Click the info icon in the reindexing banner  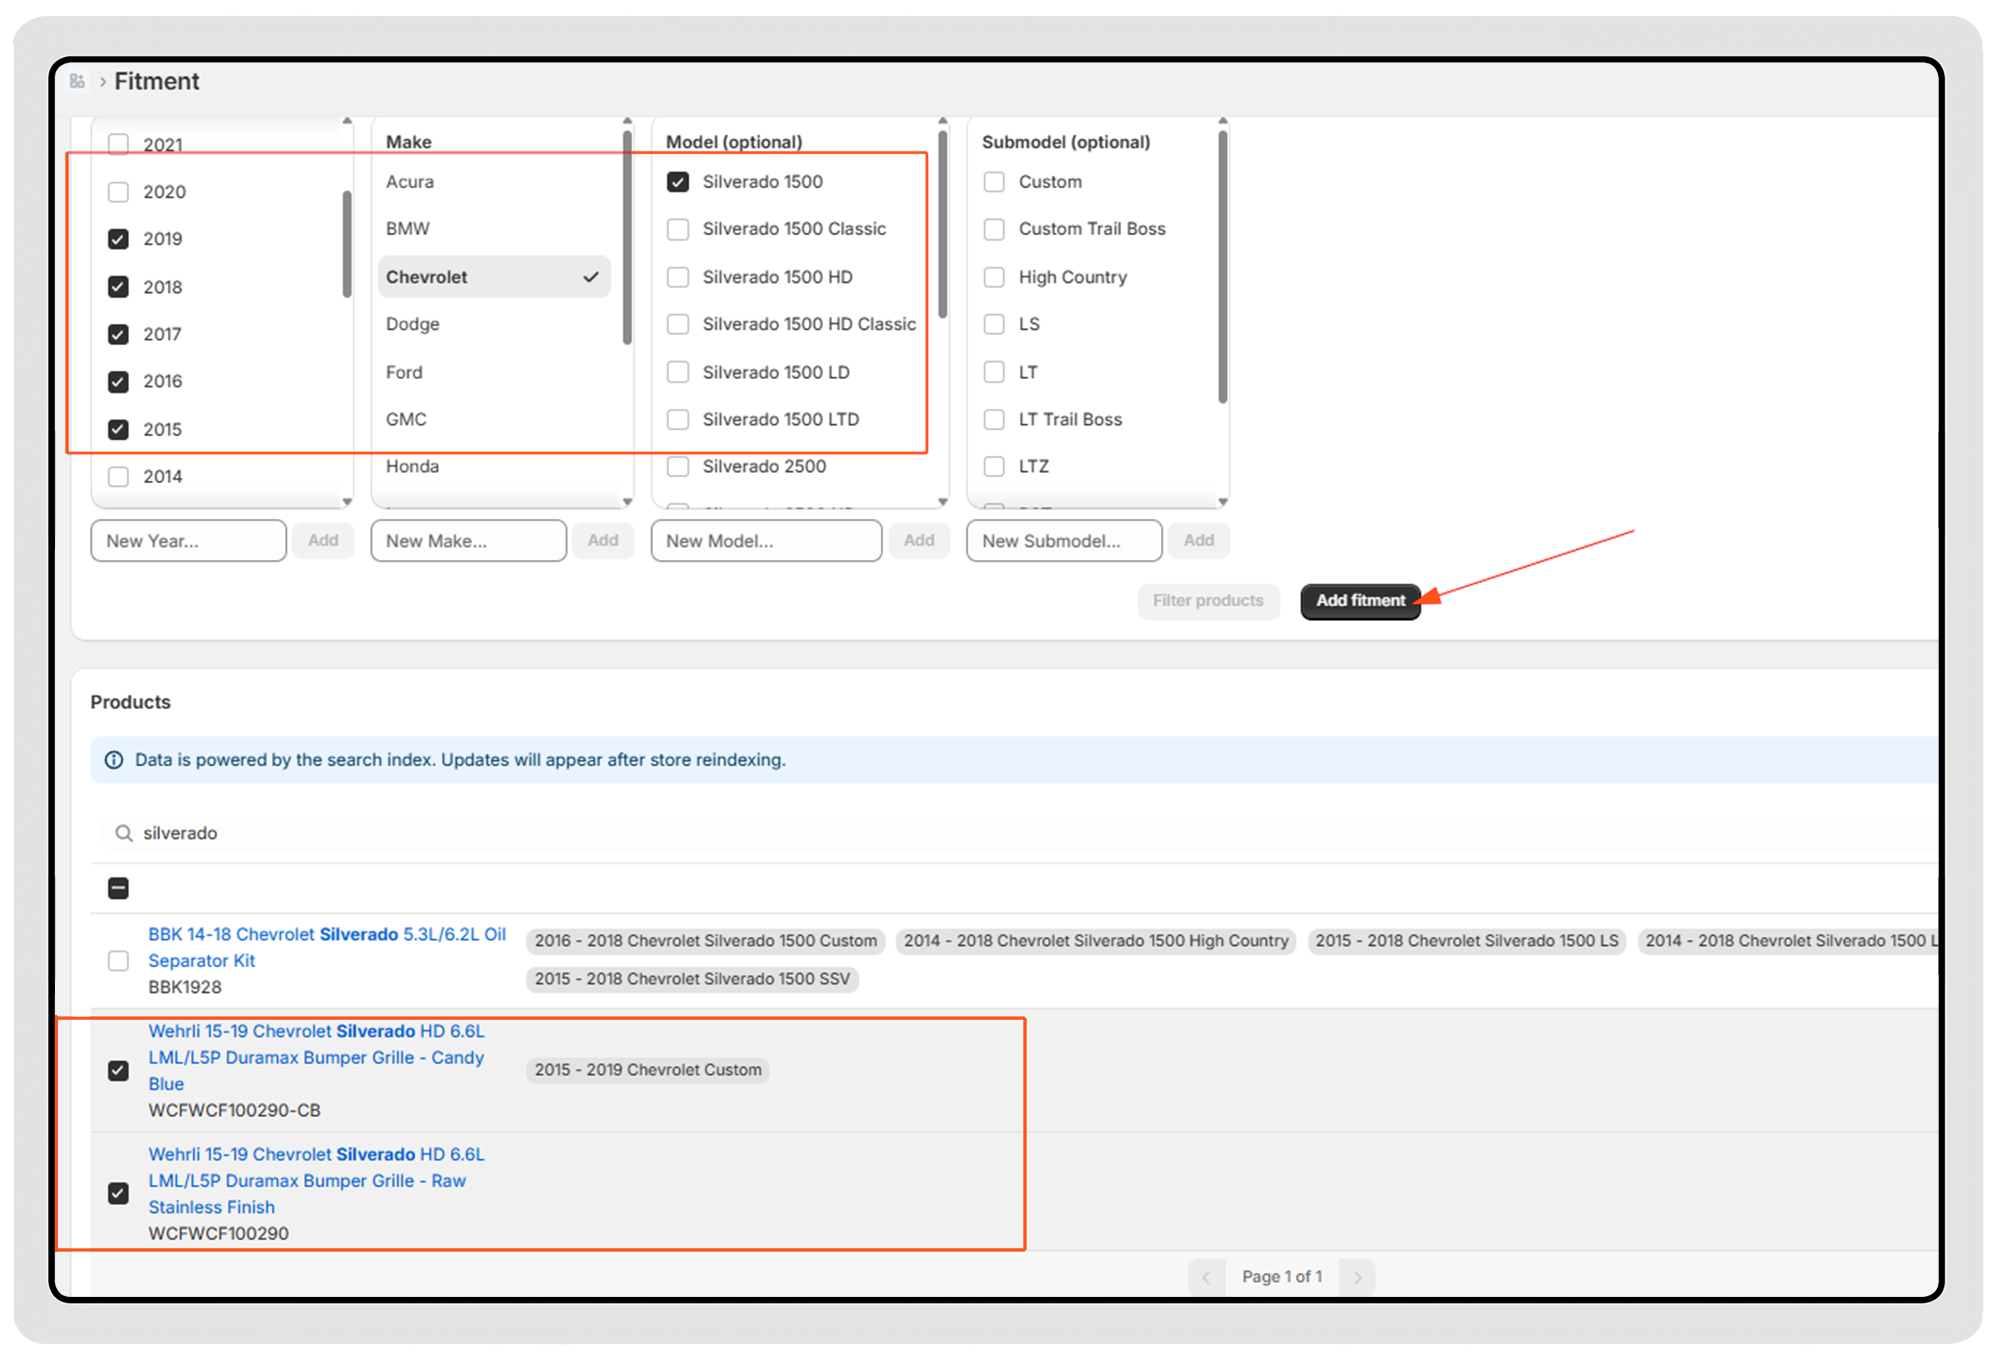coord(114,760)
